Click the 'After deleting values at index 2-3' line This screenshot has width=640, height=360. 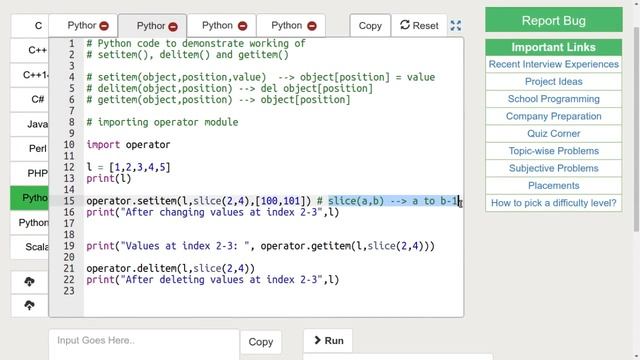(213, 280)
